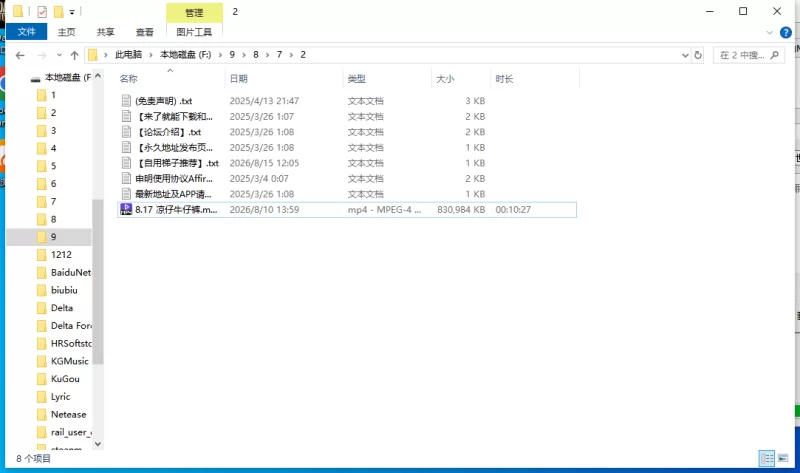Image resolution: width=800 pixels, height=473 pixels.
Task: Click folder 7 in the address path
Action: pyautogui.click(x=279, y=55)
